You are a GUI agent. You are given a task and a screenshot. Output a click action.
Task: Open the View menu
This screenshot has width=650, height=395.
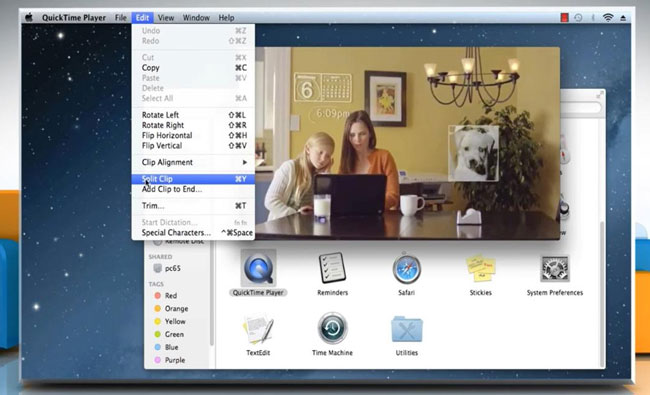(x=166, y=17)
